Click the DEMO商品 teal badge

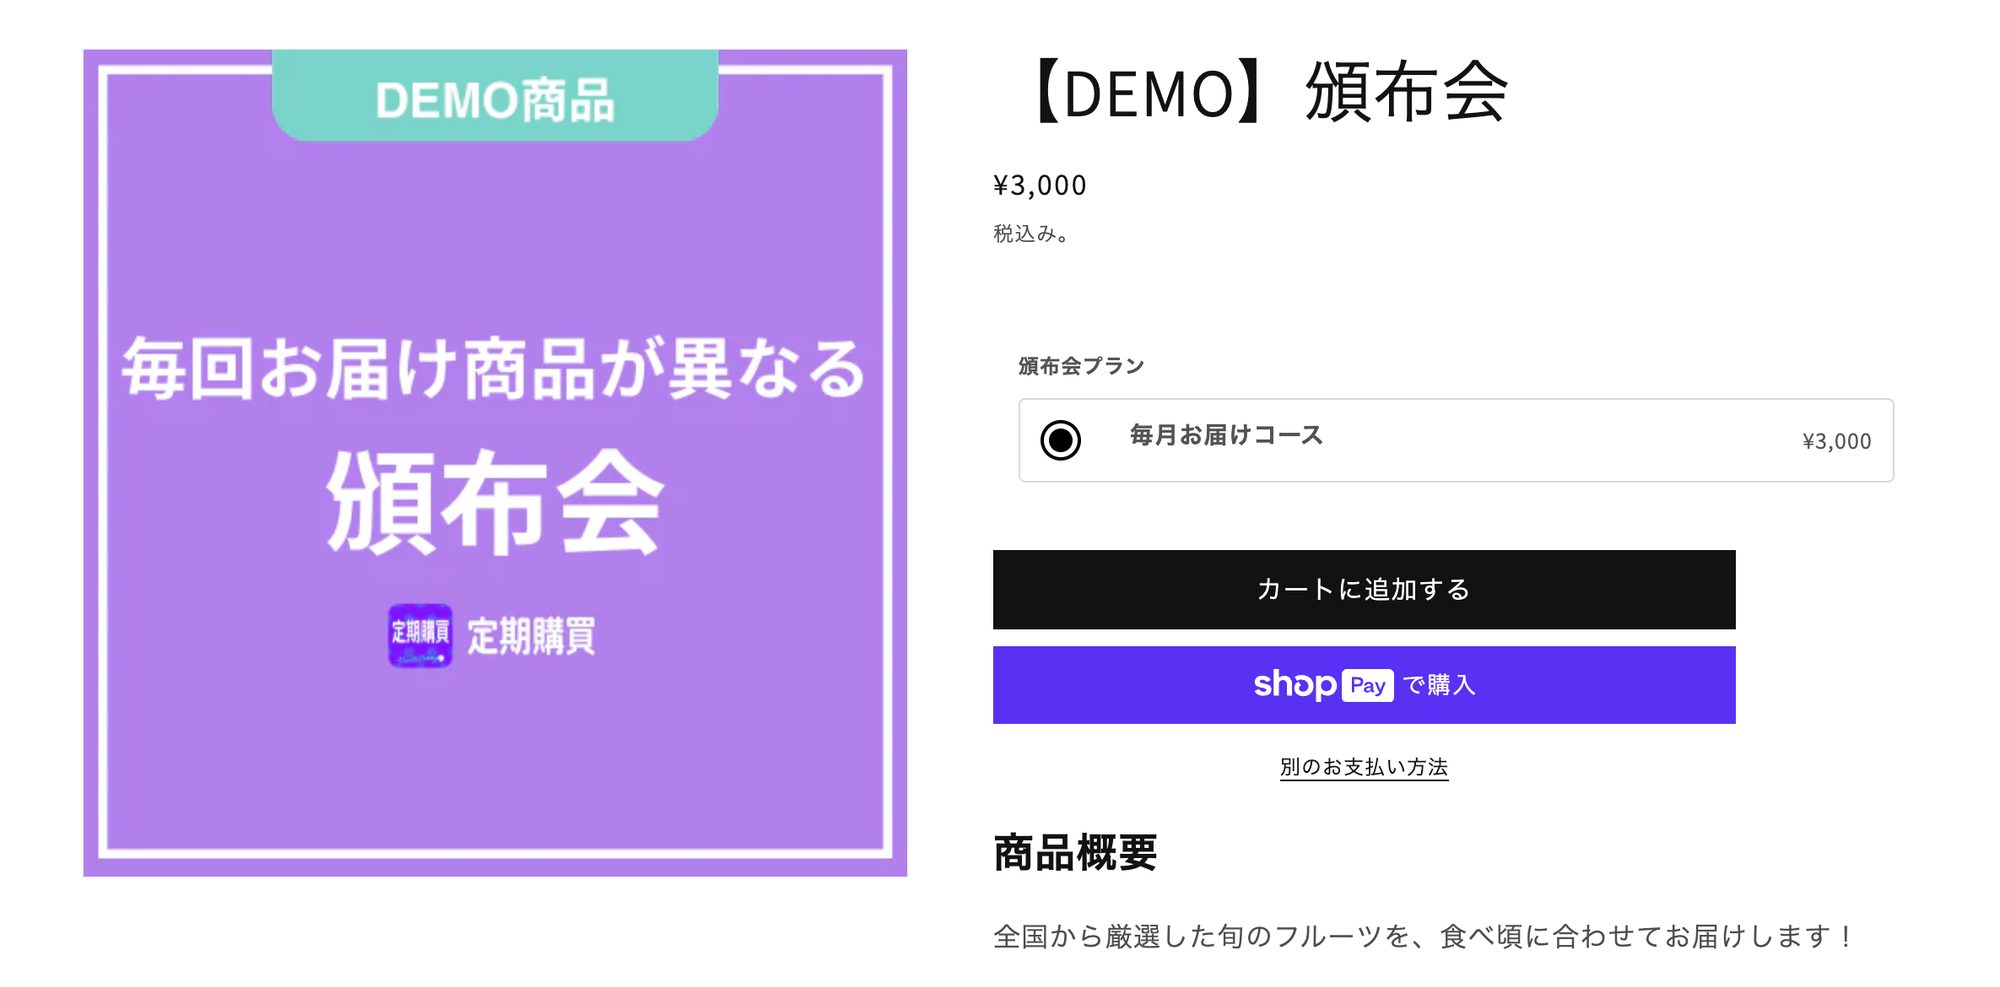tap(495, 98)
